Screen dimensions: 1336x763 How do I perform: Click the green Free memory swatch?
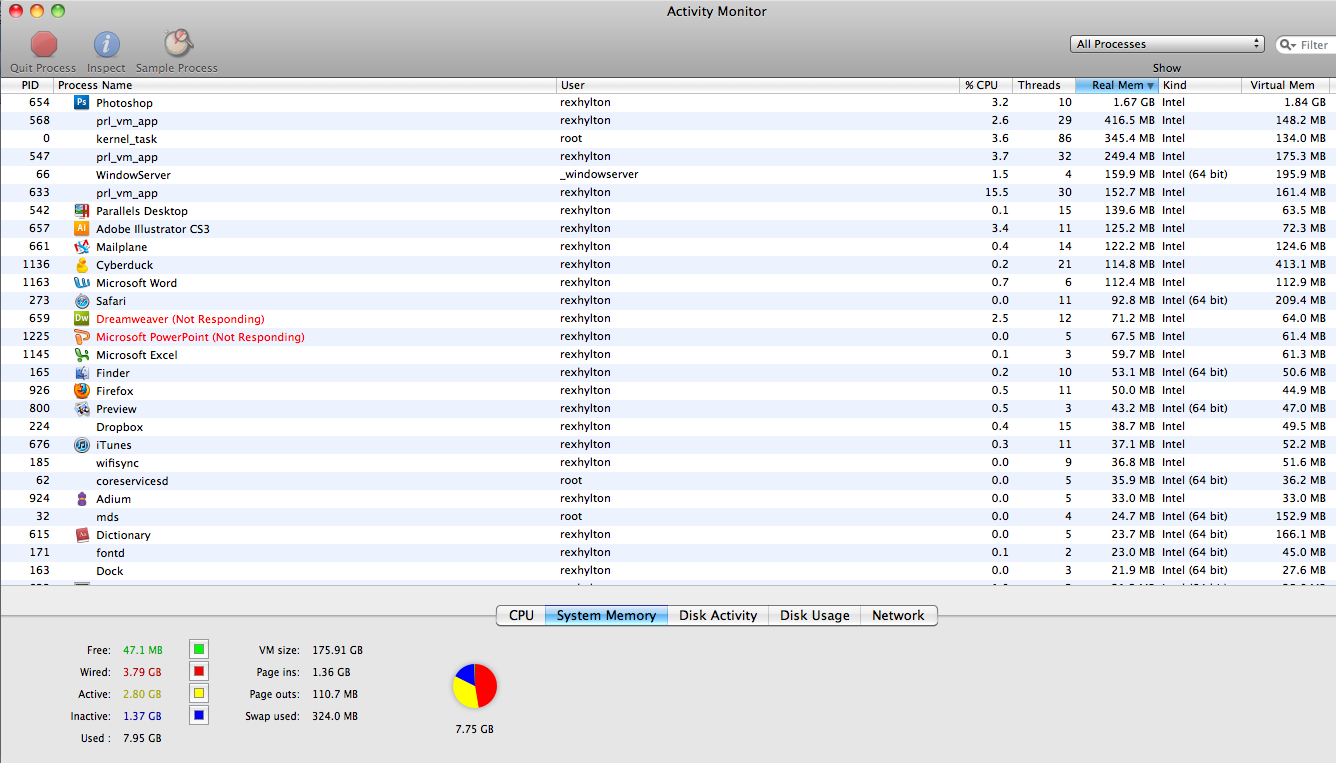pyautogui.click(x=199, y=650)
